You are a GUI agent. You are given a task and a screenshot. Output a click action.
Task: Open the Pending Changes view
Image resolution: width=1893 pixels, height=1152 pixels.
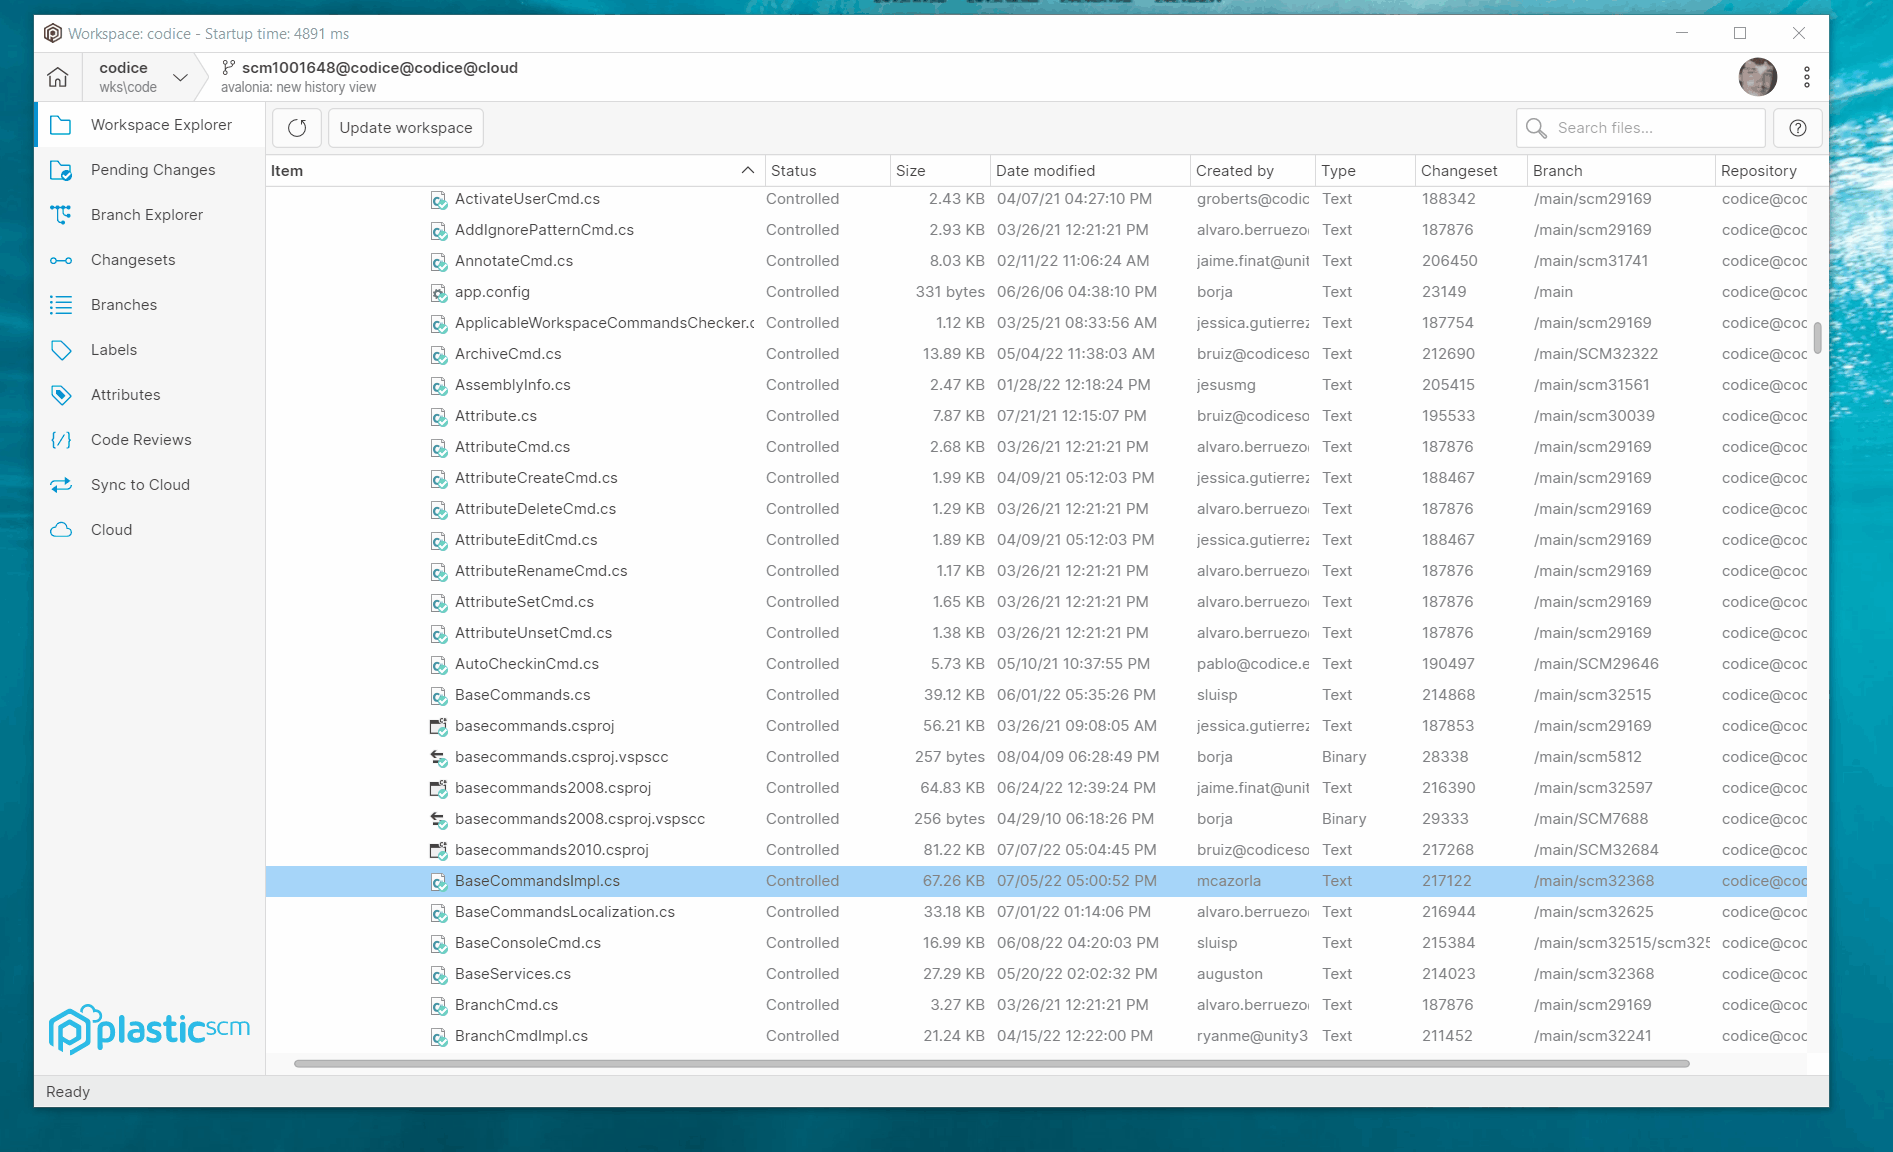[152, 169]
